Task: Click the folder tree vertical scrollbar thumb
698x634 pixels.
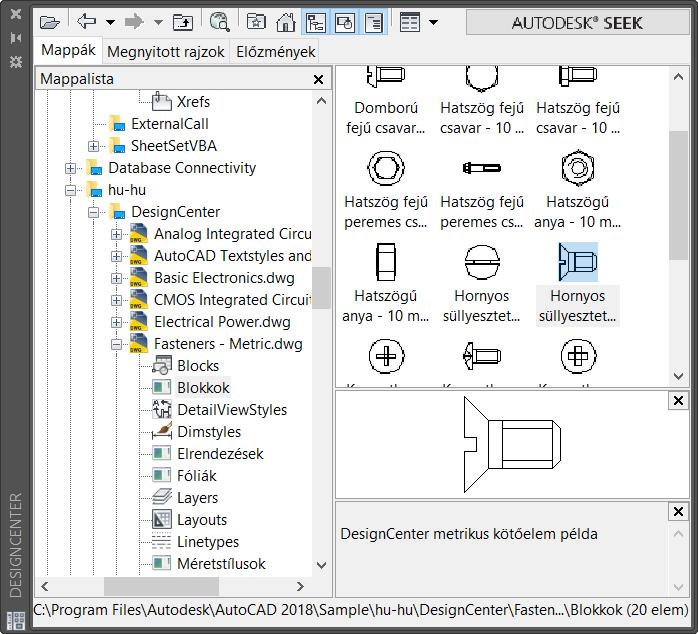Action: pyautogui.click(x=321, y=288)
